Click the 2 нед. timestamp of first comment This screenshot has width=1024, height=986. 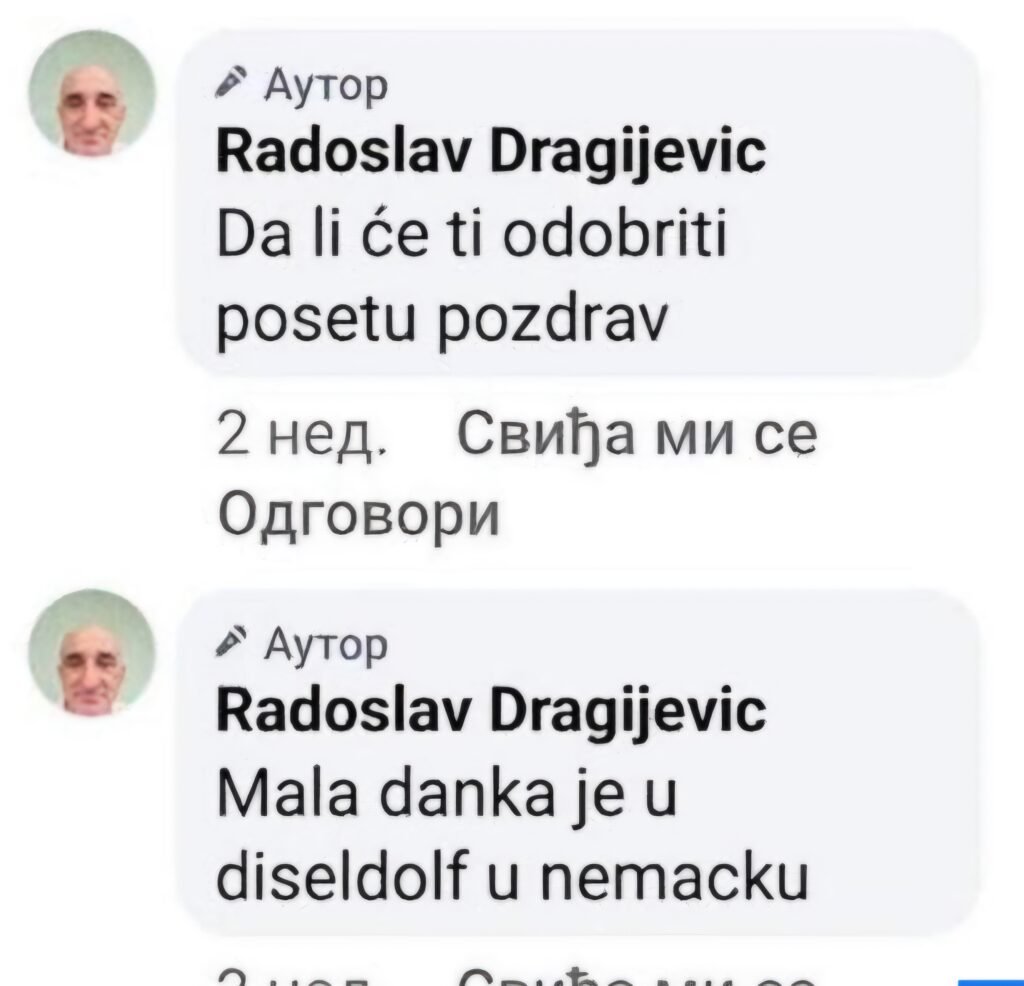302,436
